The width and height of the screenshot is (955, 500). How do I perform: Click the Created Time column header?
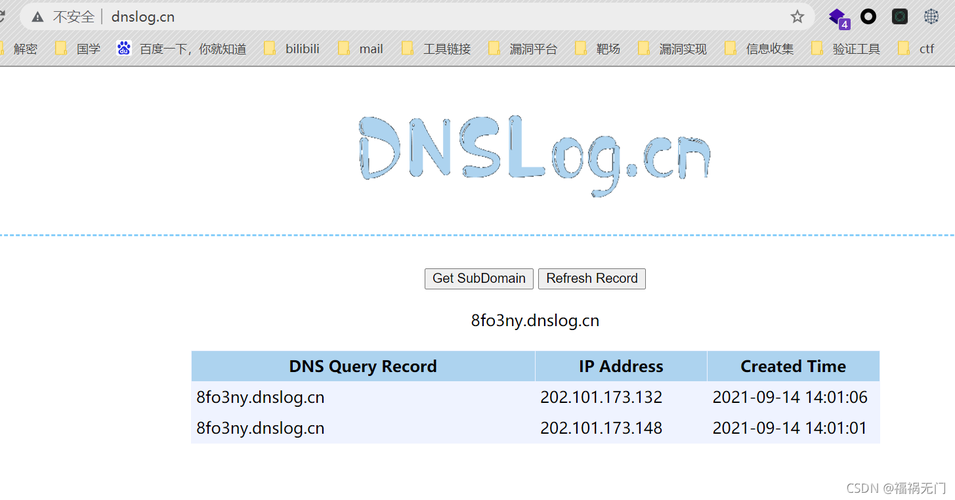(793, 366)
